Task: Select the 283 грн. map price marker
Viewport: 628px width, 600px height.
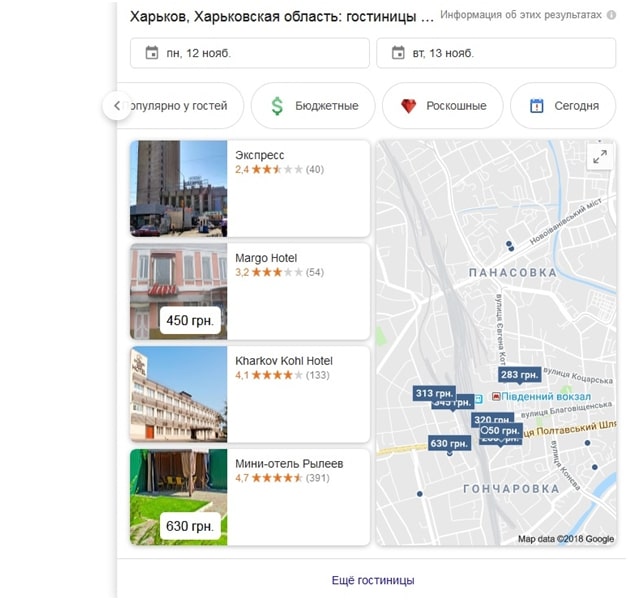Action: (519, 375)
